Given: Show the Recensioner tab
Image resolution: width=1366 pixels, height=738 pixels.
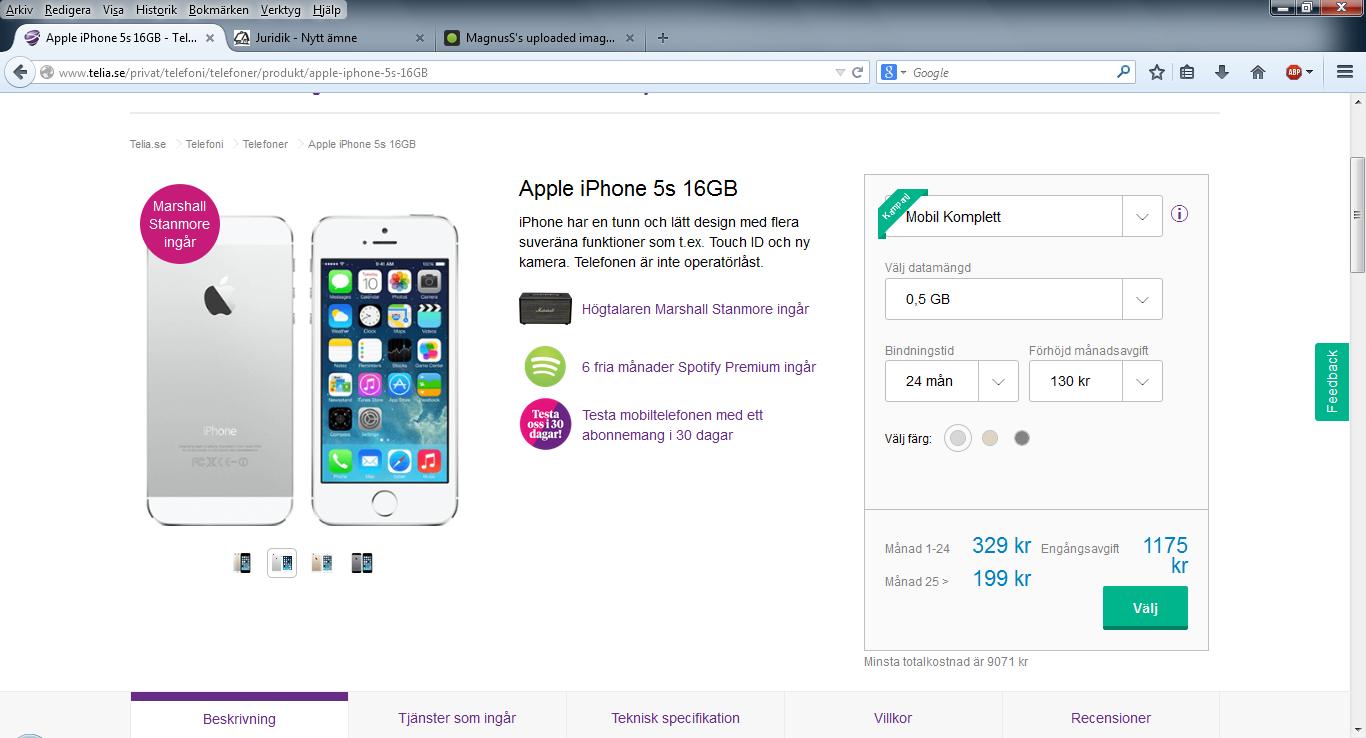Looking at the screenshot, I should click(x=1111, y=717).
